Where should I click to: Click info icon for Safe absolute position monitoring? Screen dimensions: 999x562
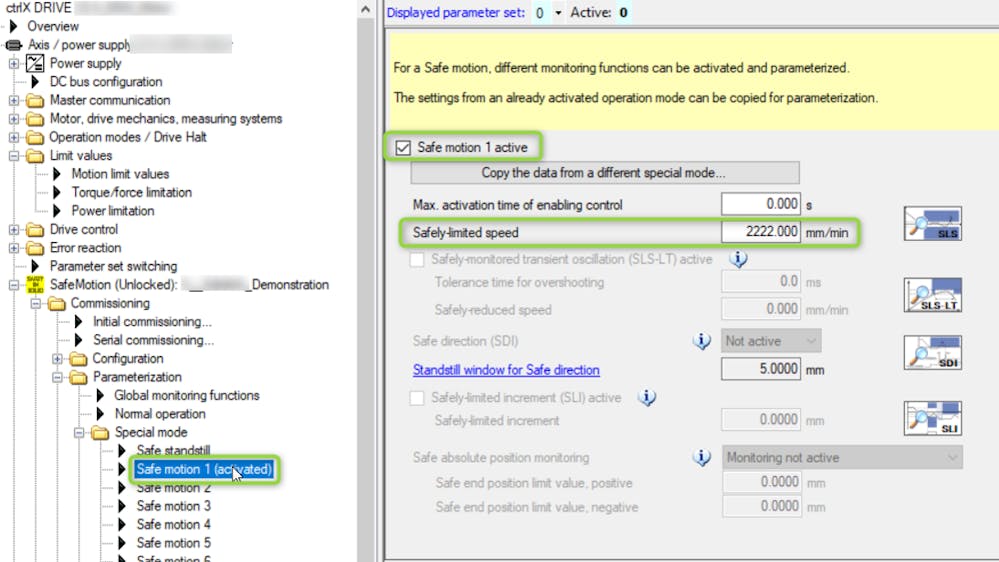click(701, 458)
